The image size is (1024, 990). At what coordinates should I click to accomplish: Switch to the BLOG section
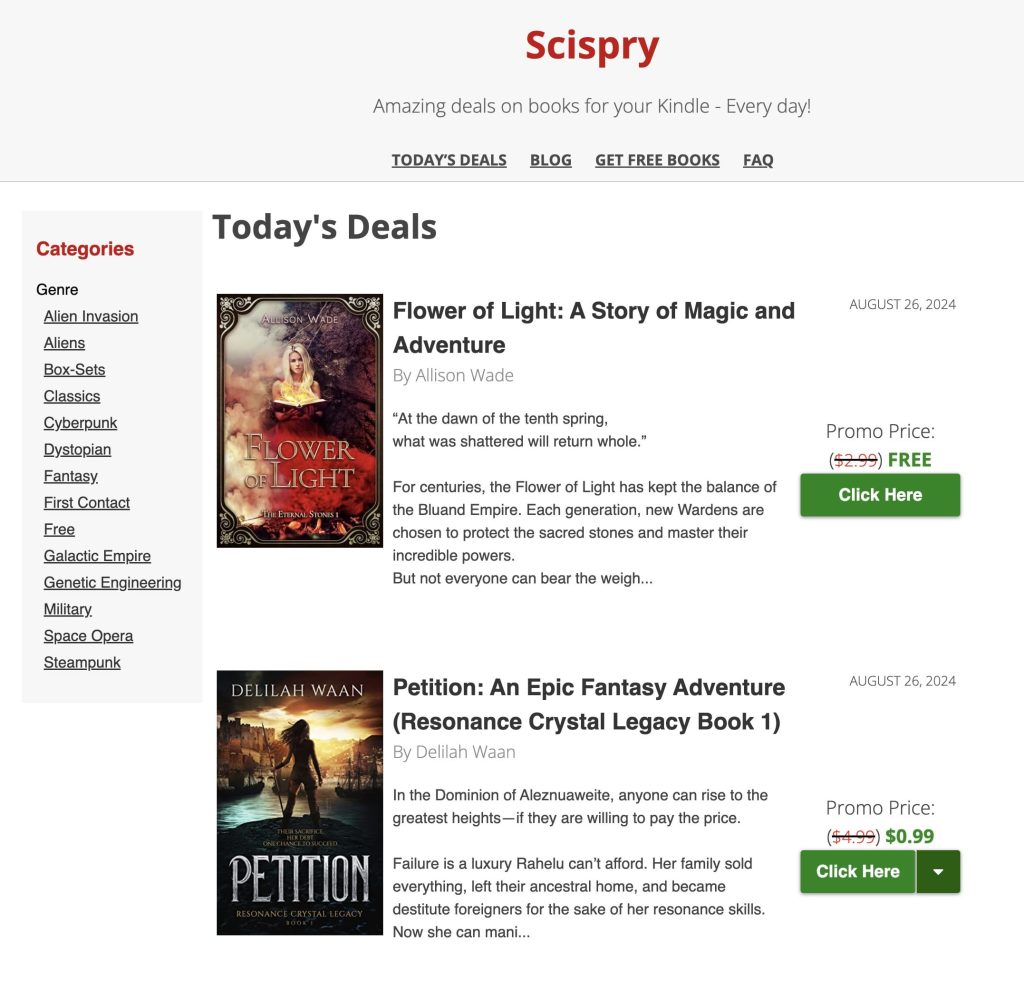click(550, 160)
